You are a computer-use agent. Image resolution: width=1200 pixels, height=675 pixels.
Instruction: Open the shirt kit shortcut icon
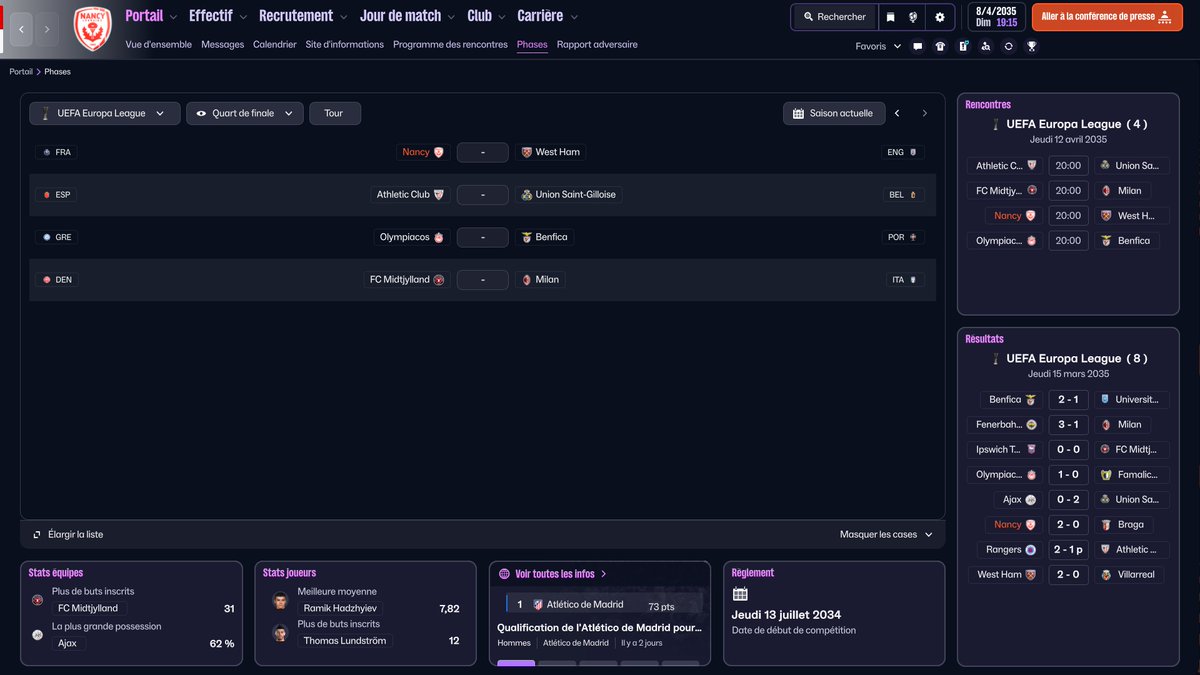pos(940,46)
